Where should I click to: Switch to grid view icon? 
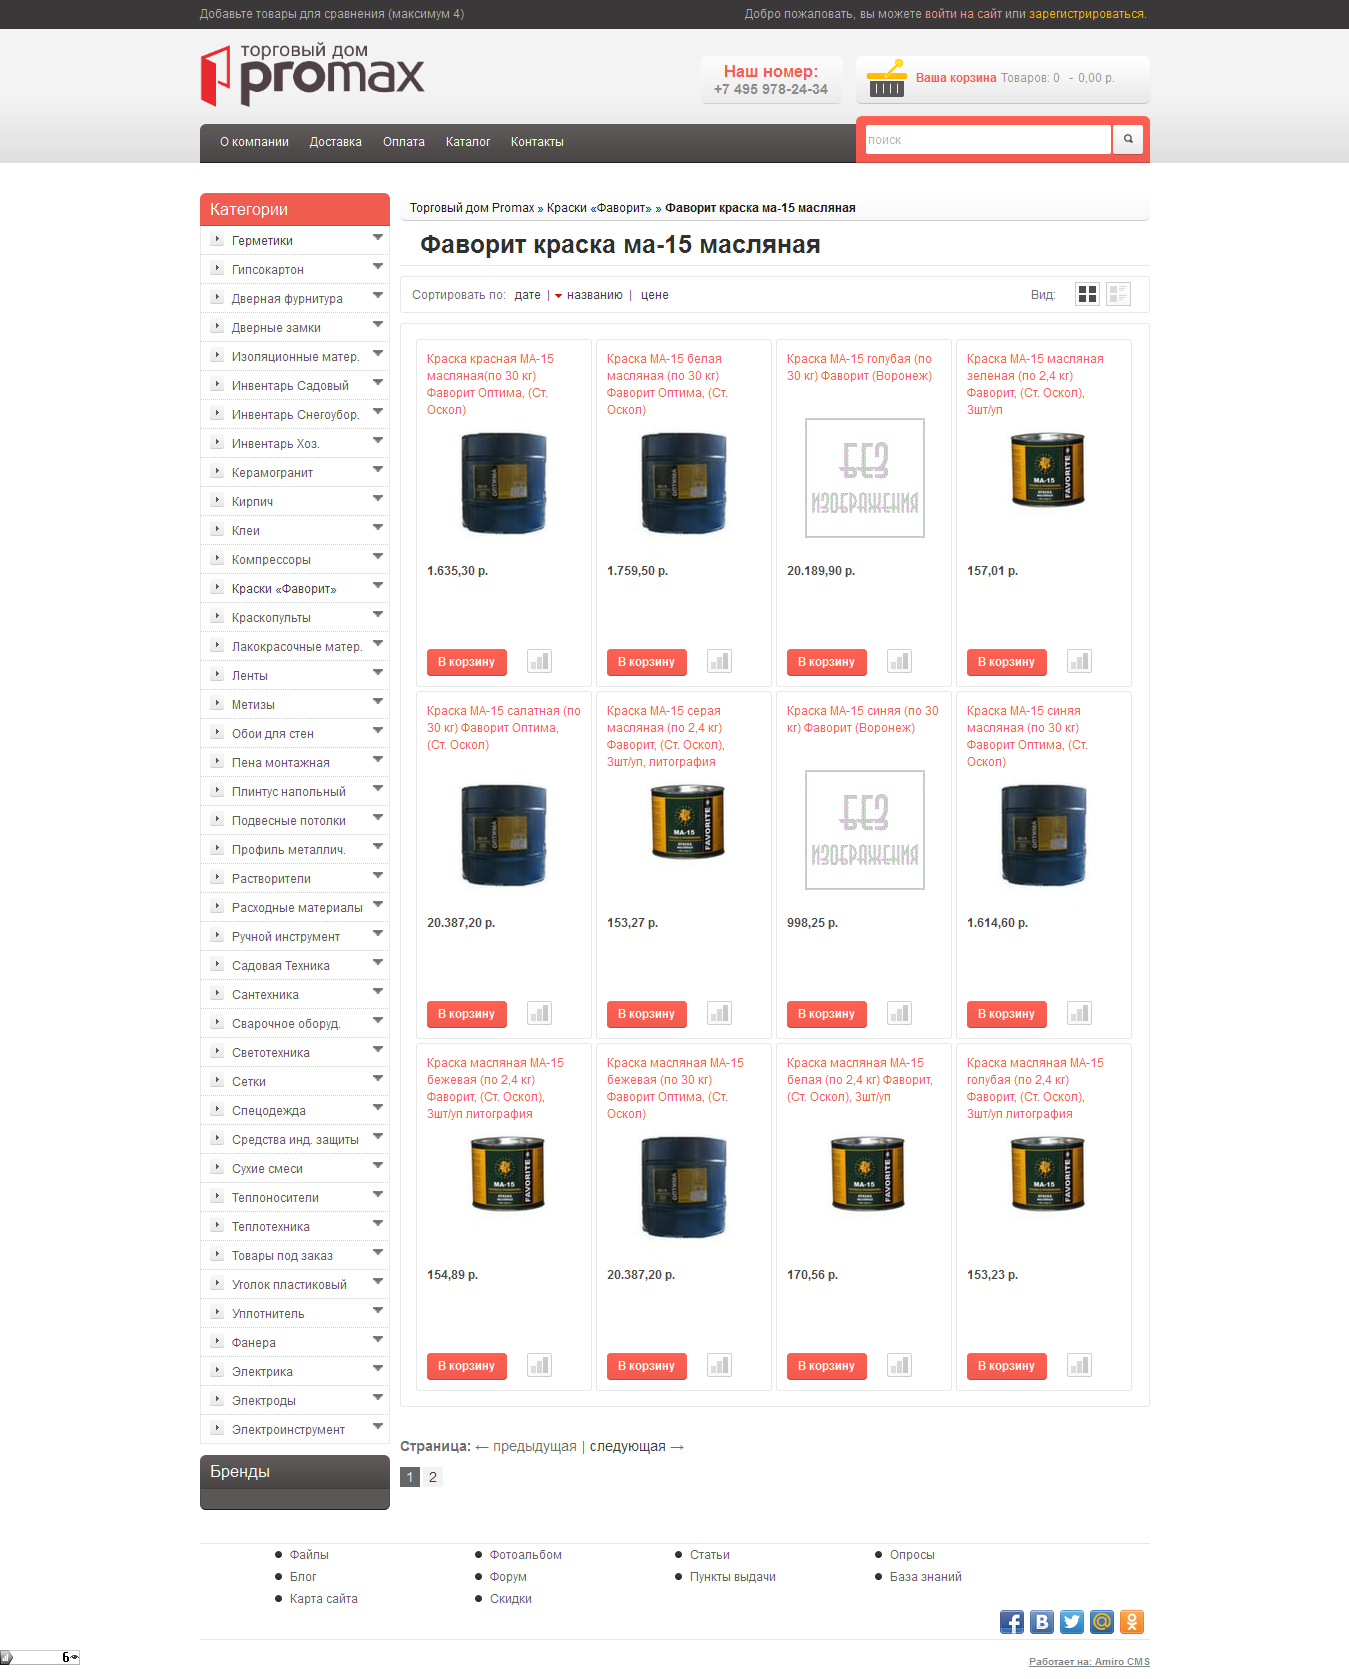pyautogui.click(x=1087, y=294)
